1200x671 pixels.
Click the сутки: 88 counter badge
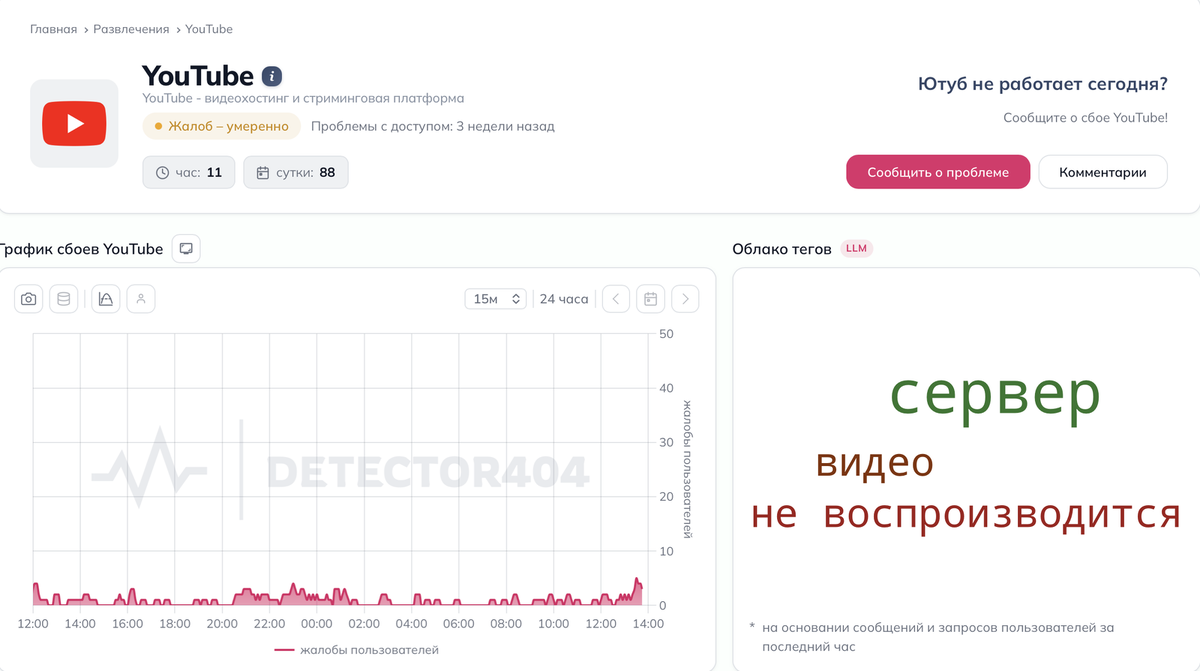coord(296,172)
